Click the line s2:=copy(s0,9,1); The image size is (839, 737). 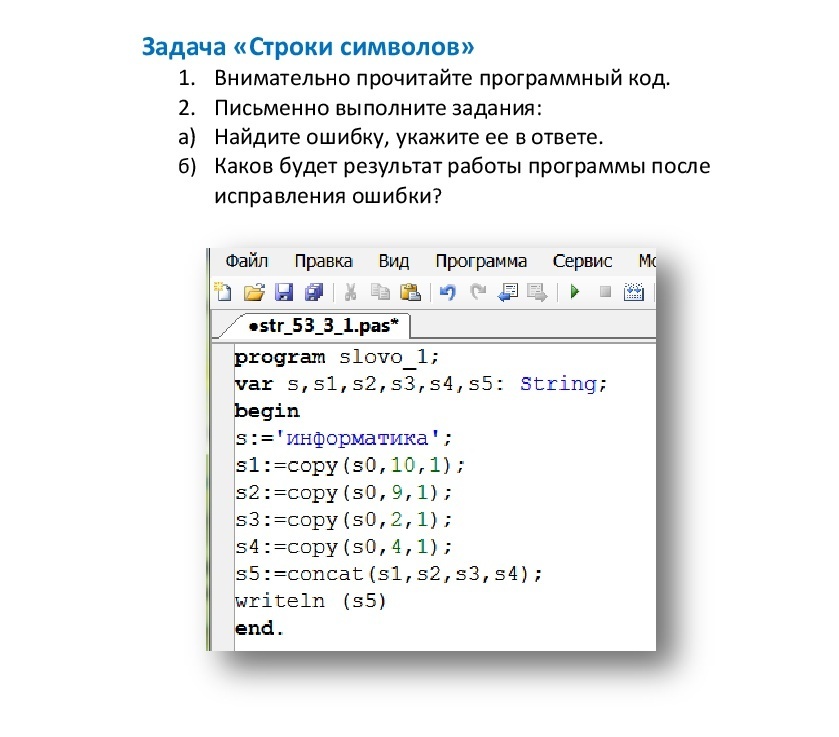tap(344, 492)
